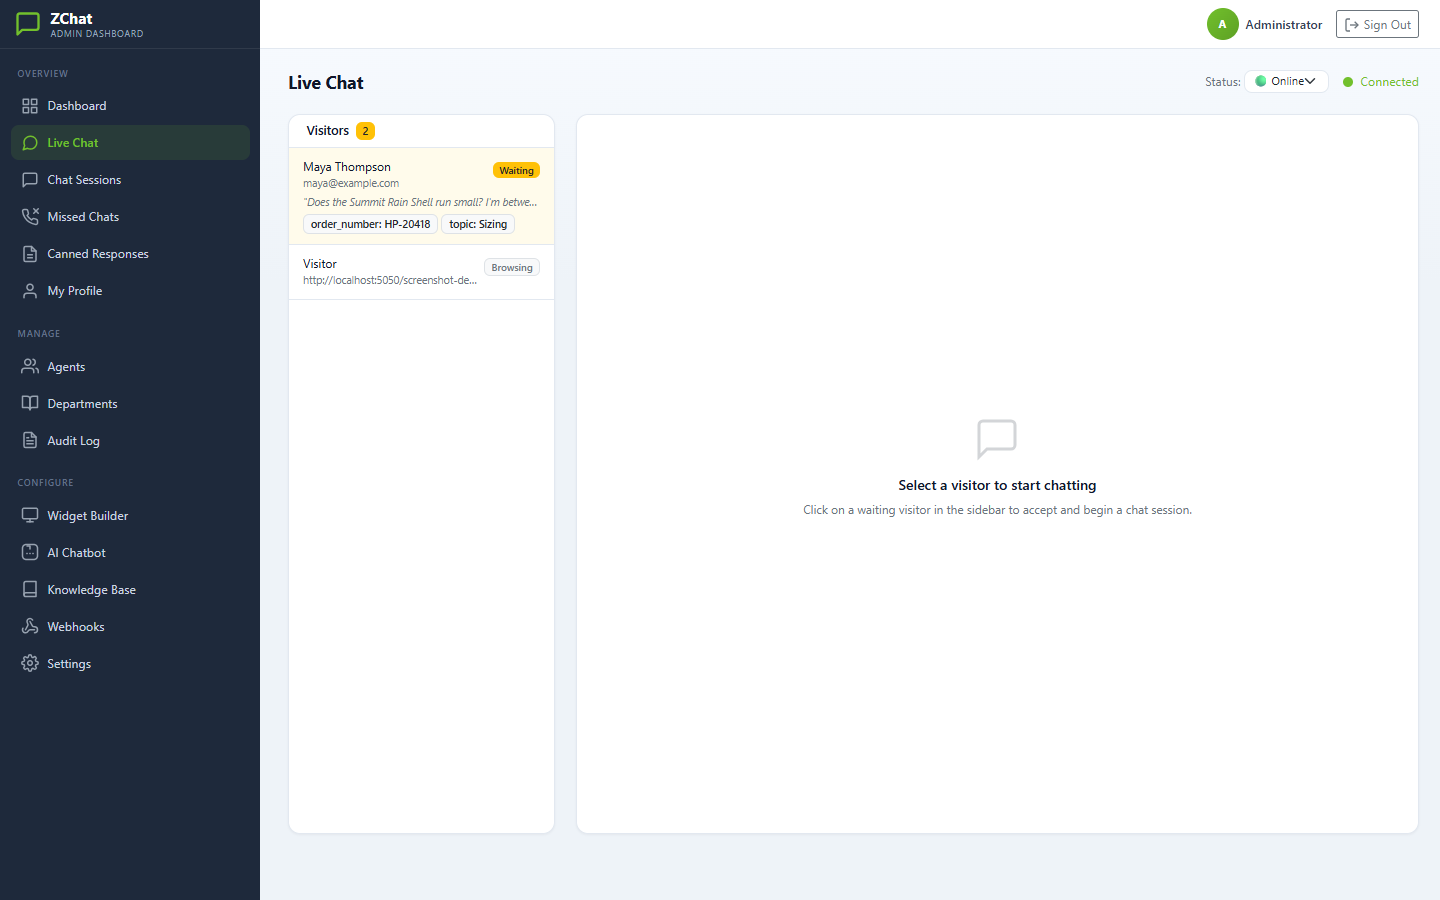This screenshot has height=900, width=1440.
Task: Click the Live Chat page heading
Action: [x=326, y=83]
